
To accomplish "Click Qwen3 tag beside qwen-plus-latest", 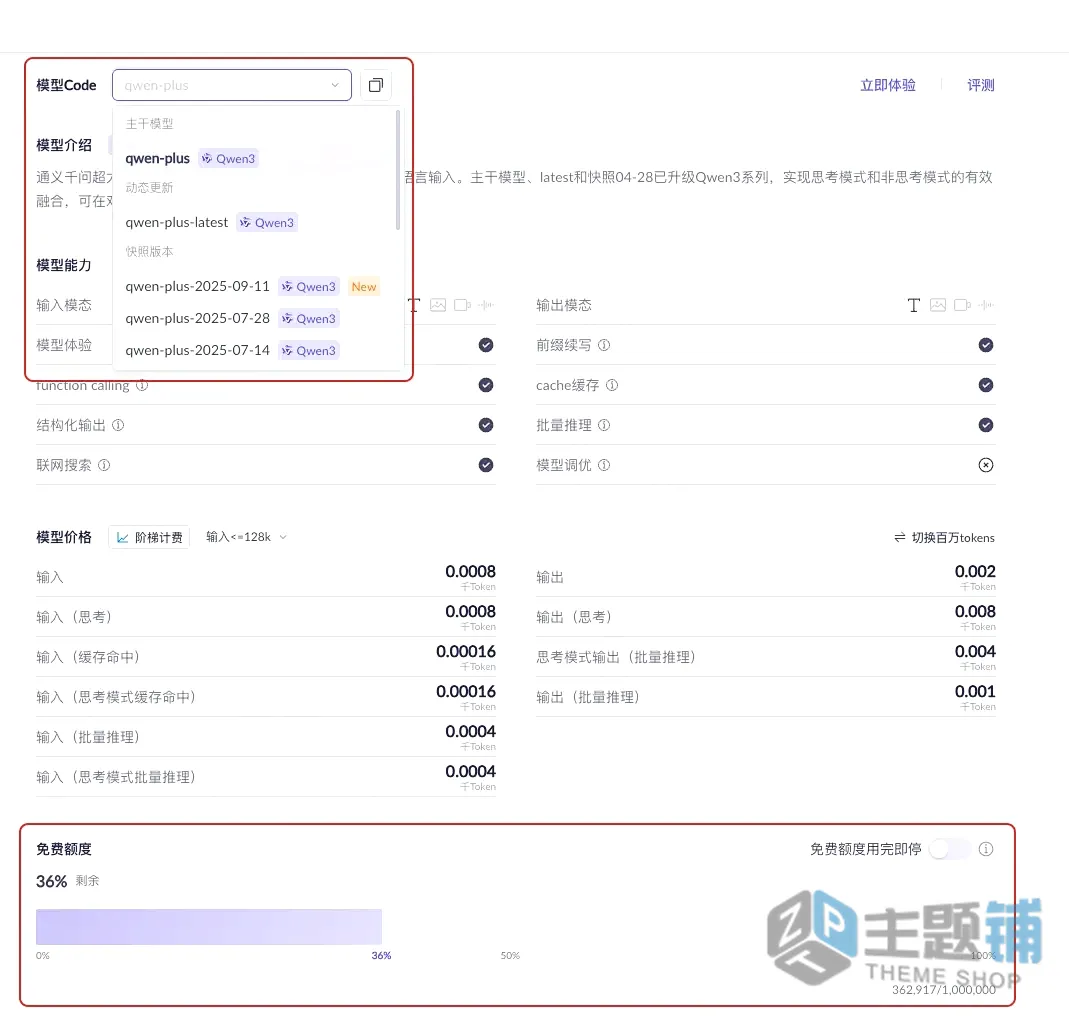I will tap(267, 223).
